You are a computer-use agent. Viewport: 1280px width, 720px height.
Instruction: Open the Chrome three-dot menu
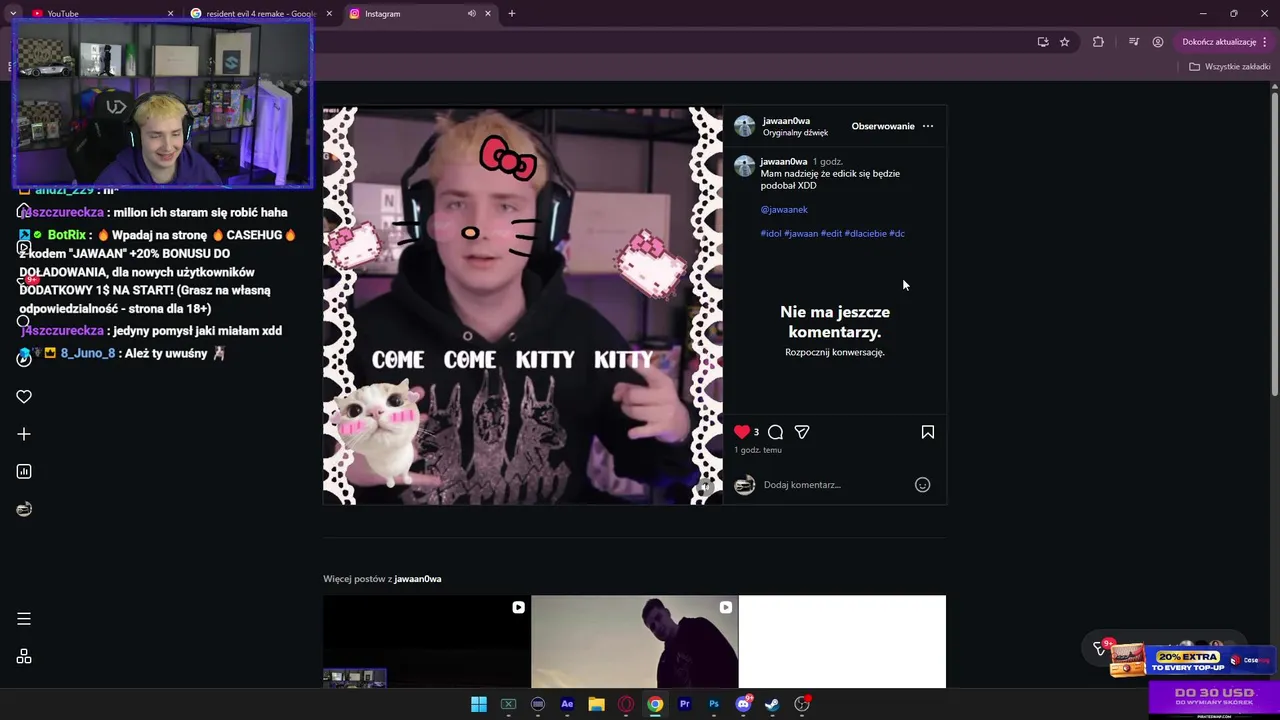pyautogui.click(x=1265, y=42)
